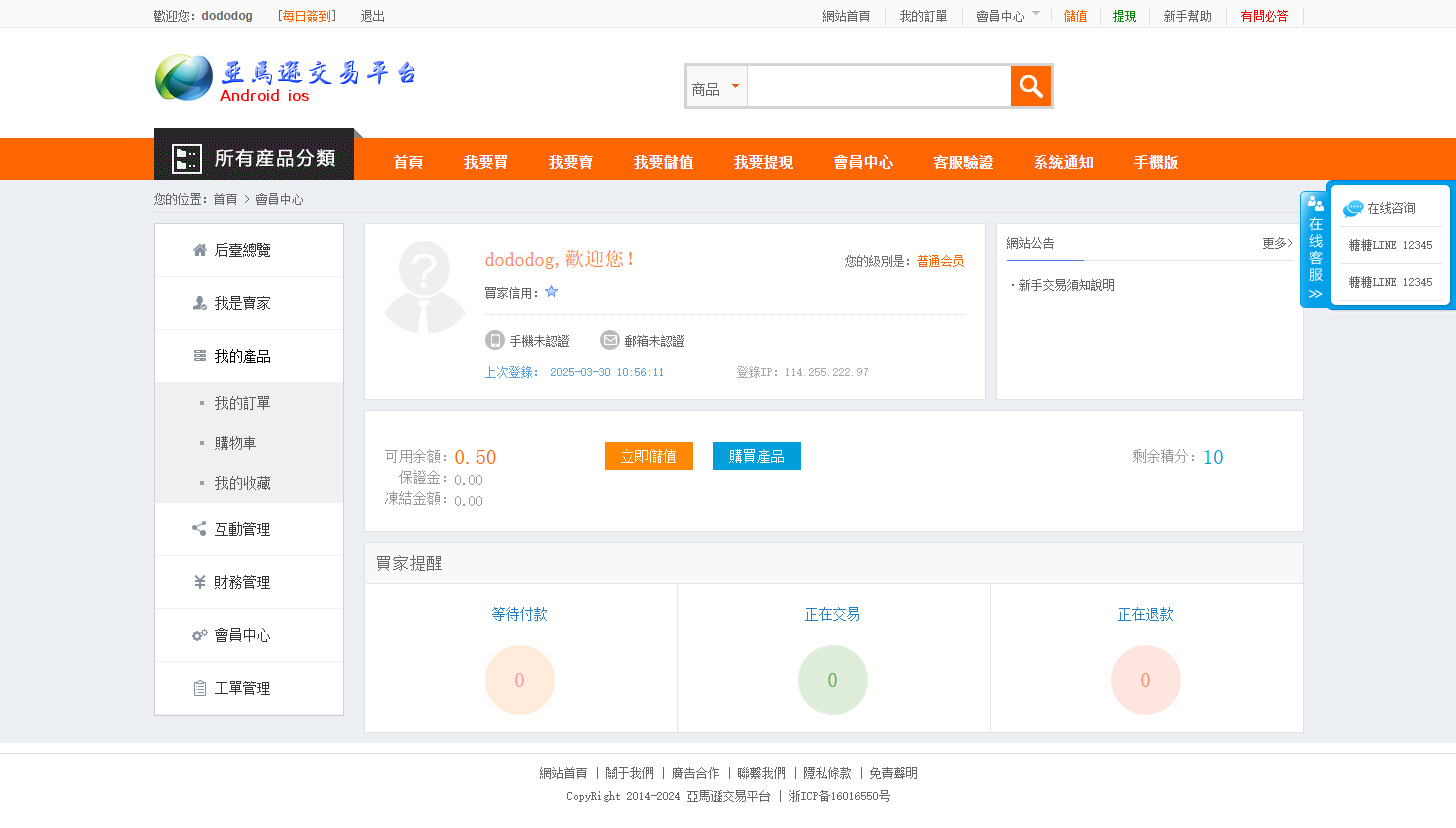This screenshot has width=1456, height=828.
Task: Click the clipboard icon beside 工單管理
Action: coord(200,688)
